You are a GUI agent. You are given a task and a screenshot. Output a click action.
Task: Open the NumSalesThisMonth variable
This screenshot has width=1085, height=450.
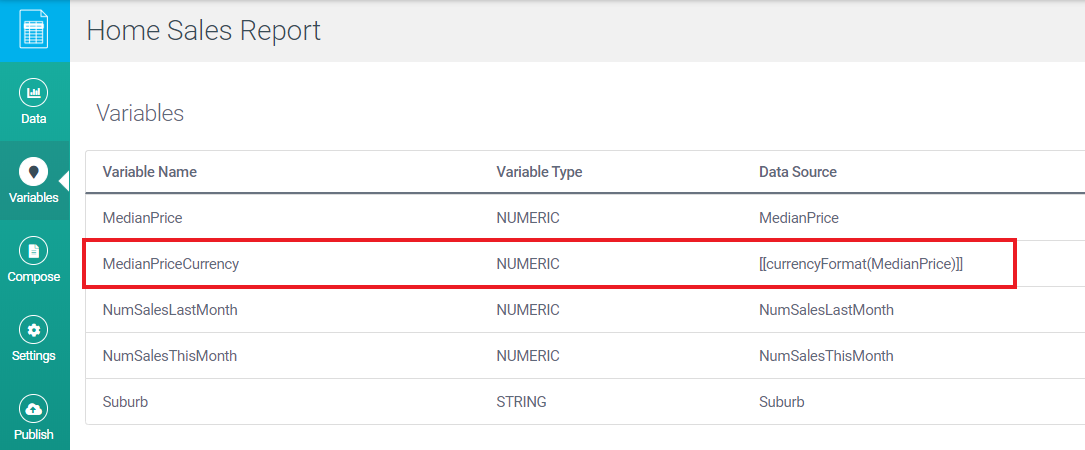170,356
